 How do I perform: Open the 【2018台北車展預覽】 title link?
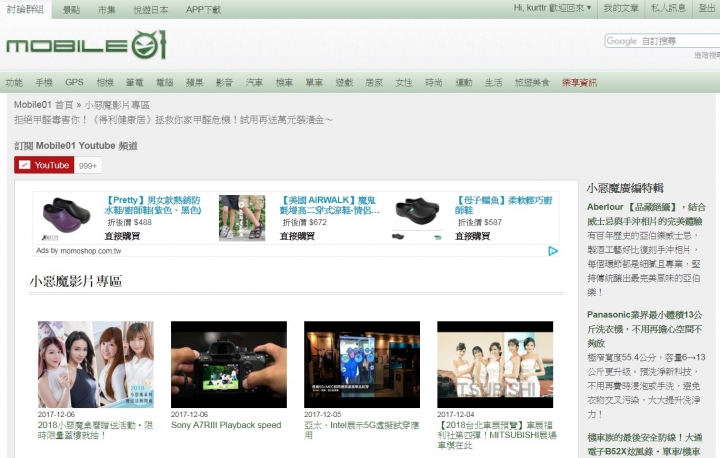[497, 435]
